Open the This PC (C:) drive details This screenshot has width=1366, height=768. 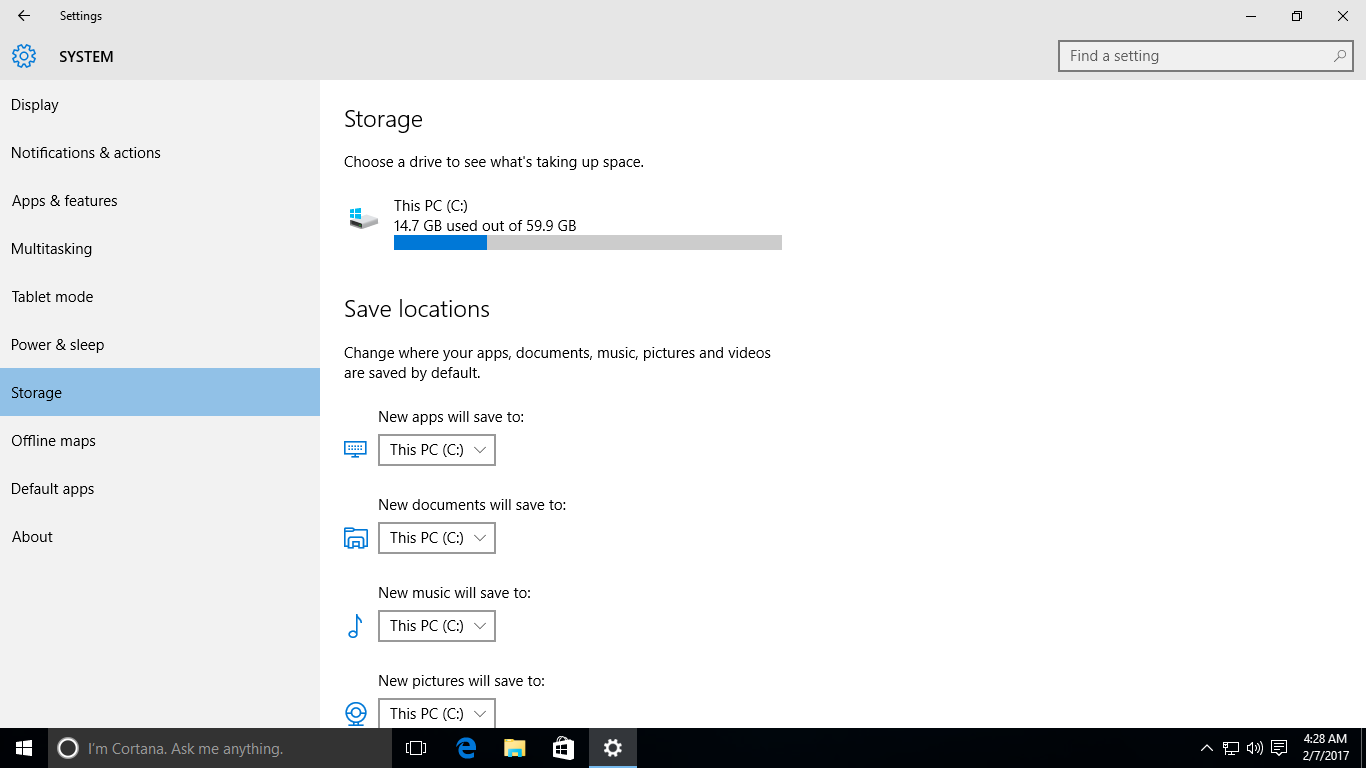(431, 206)
